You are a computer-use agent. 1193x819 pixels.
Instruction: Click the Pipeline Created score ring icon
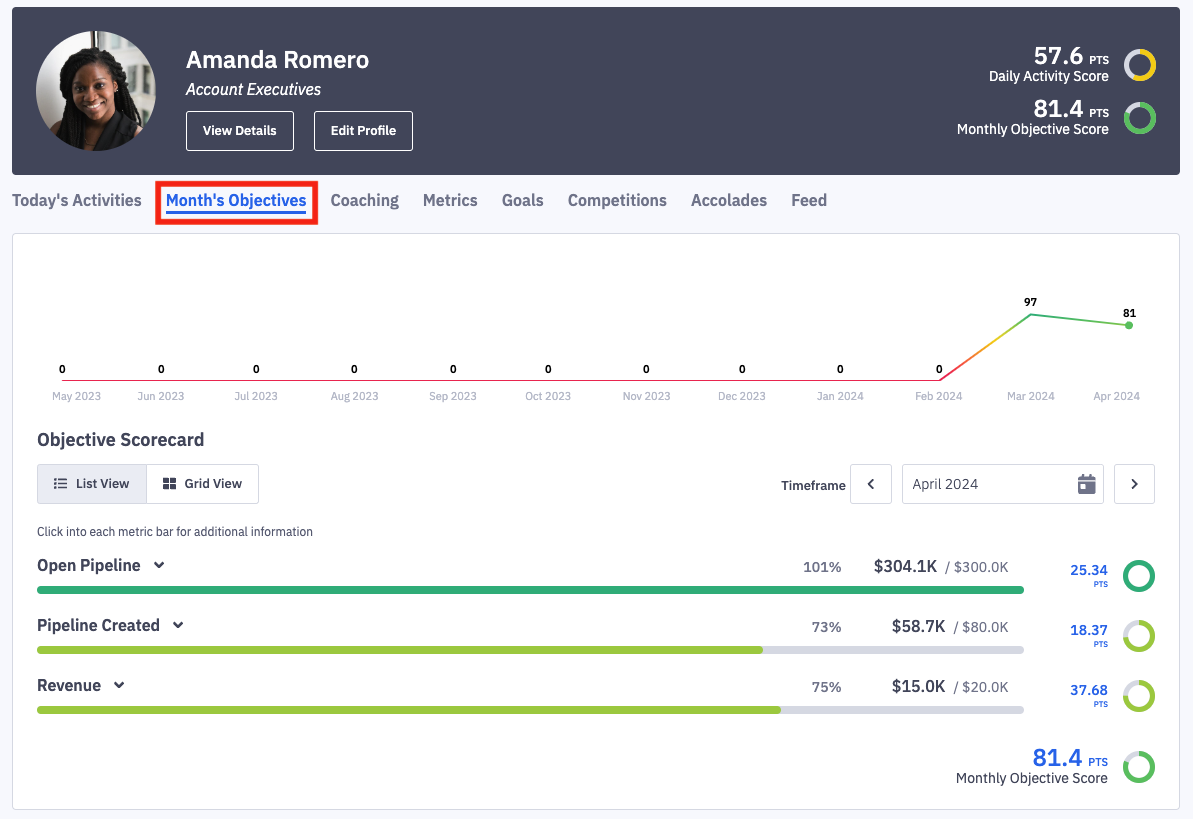(1138, 636)
